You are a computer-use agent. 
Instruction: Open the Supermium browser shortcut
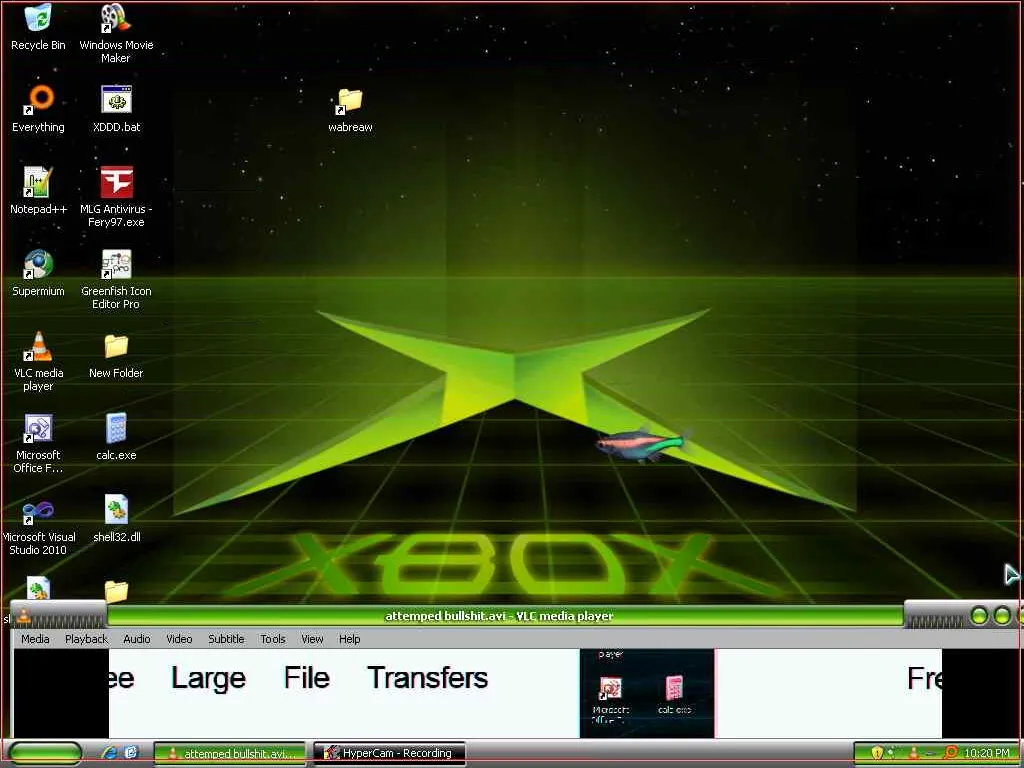pyautogui.click(x=39, y=273)
